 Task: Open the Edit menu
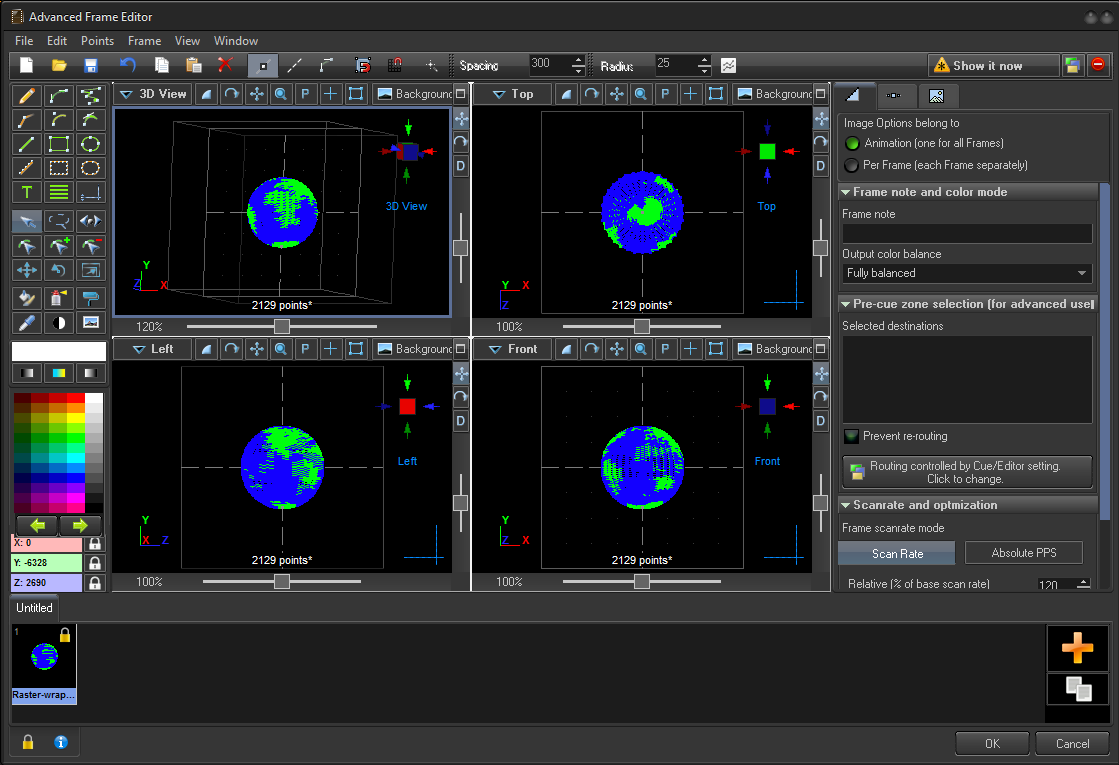[x=57, y=41]
